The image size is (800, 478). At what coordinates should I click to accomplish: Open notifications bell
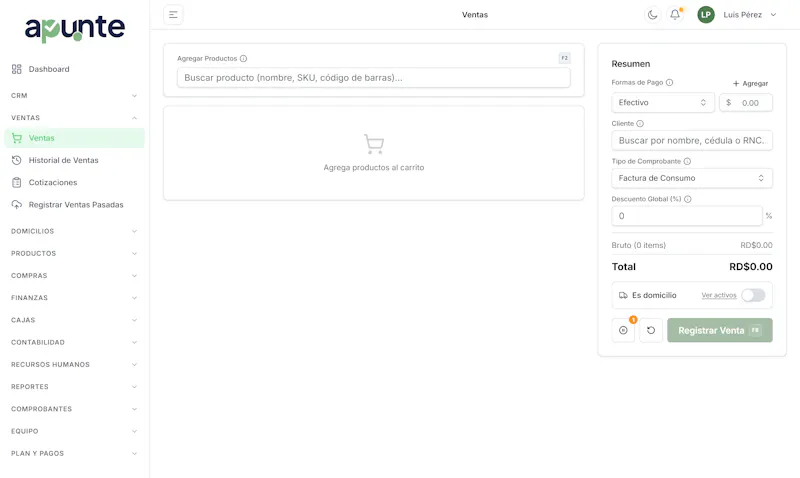[675, 15]
